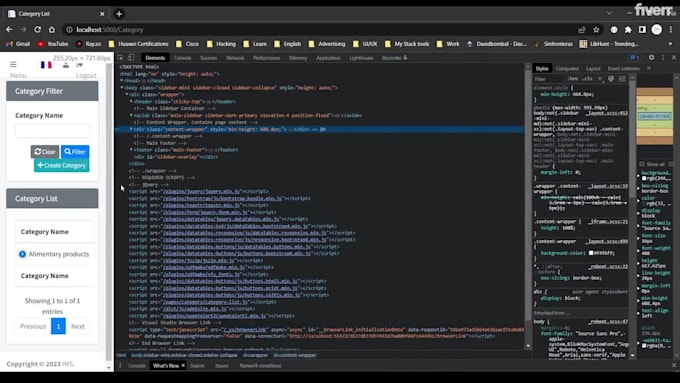Bookmark this page with the star icon
This screenshot has height=383, width=680.
point(596,29)
